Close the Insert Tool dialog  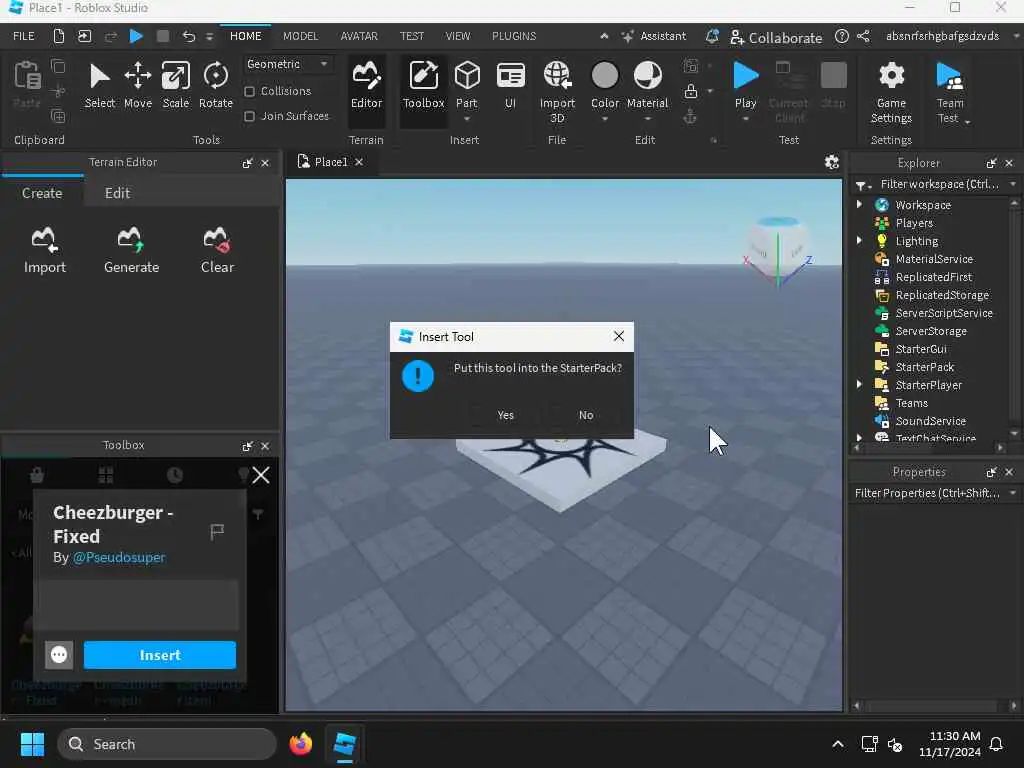(618, 336)
